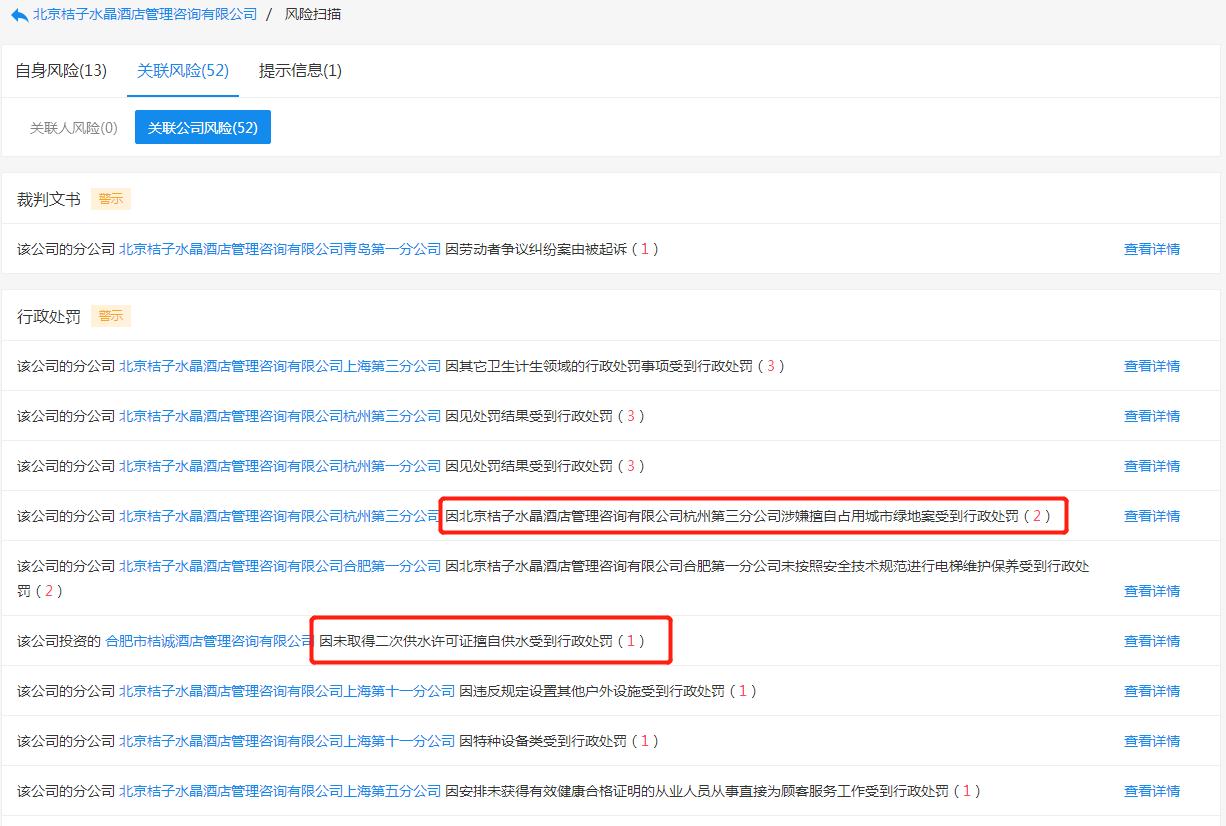Show the 关联人风险(0) list

73,128
